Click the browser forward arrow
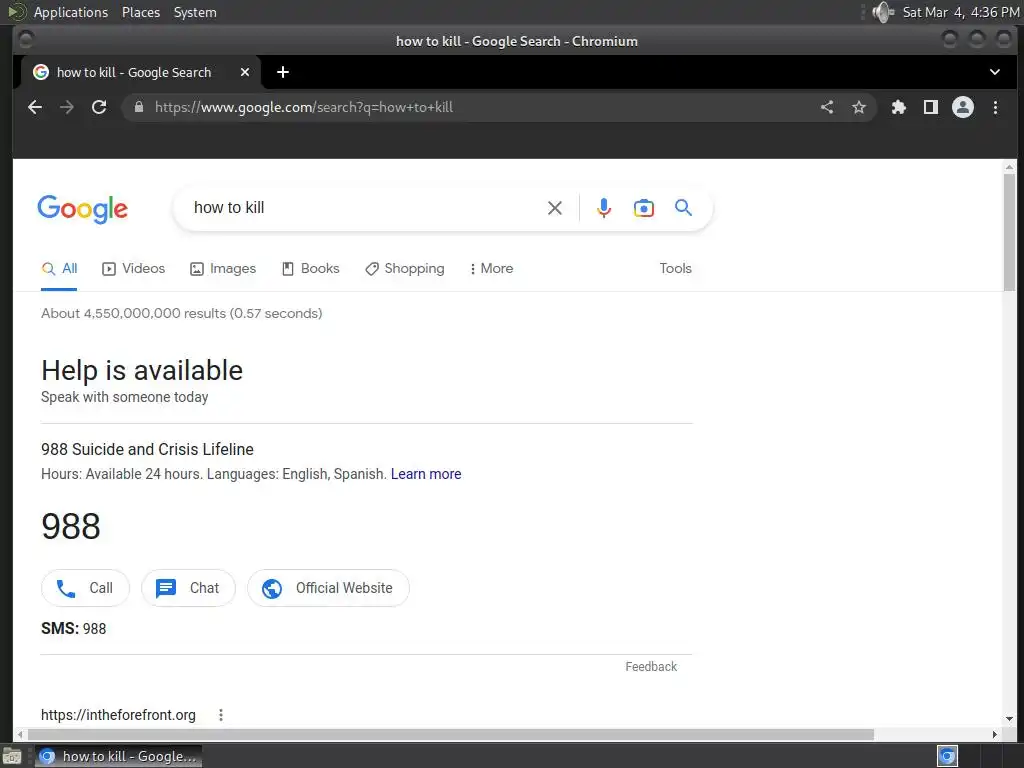Image resolution: width=1024 pixels, height=768 pixels. pyautogui.click(x=67, y=107)
